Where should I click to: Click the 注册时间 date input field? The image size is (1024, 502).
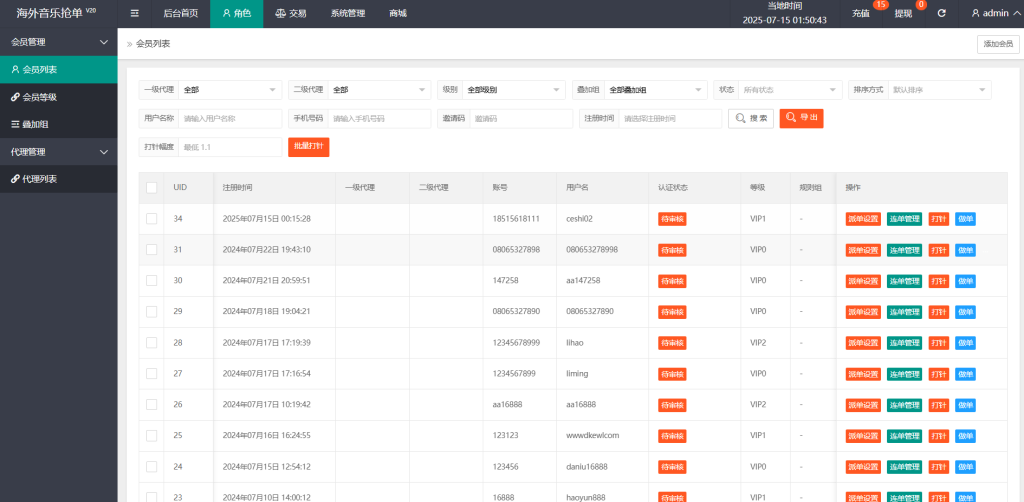tap(670, 119)
